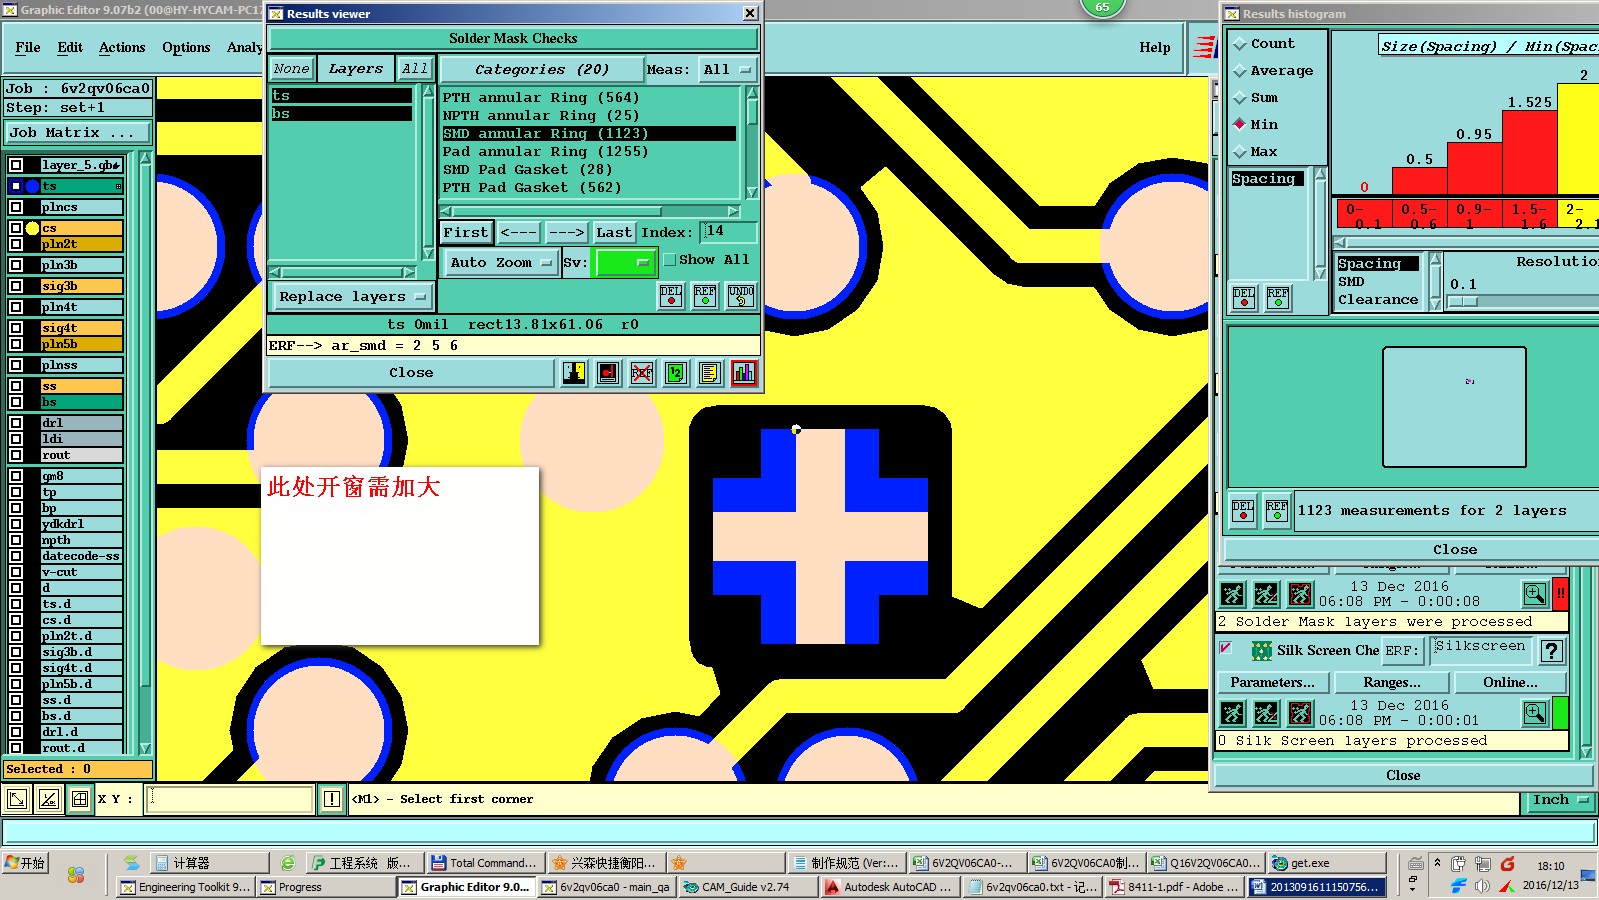Viewport: 1599px width, 900px height.
Task: Open the File menu
Action: (x=28, y=47)
